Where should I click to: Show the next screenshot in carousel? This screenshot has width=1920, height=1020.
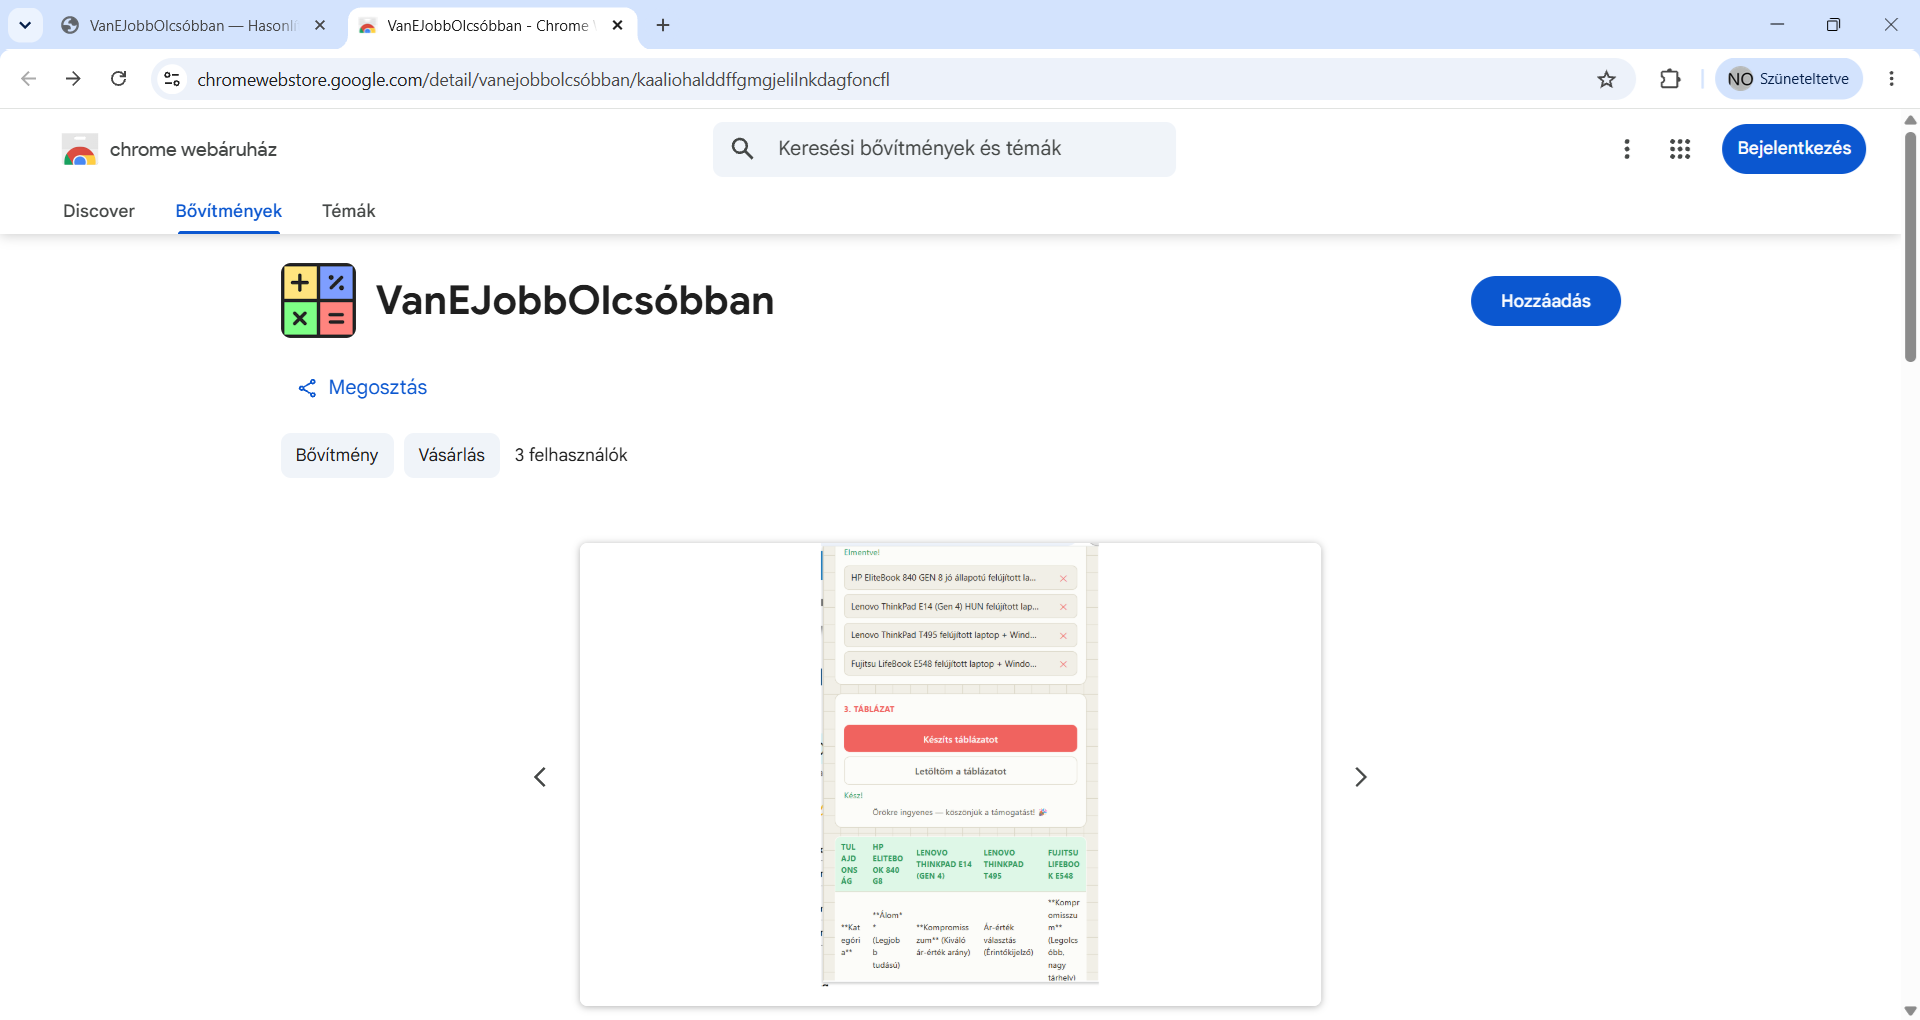[x=1361, y=777]
